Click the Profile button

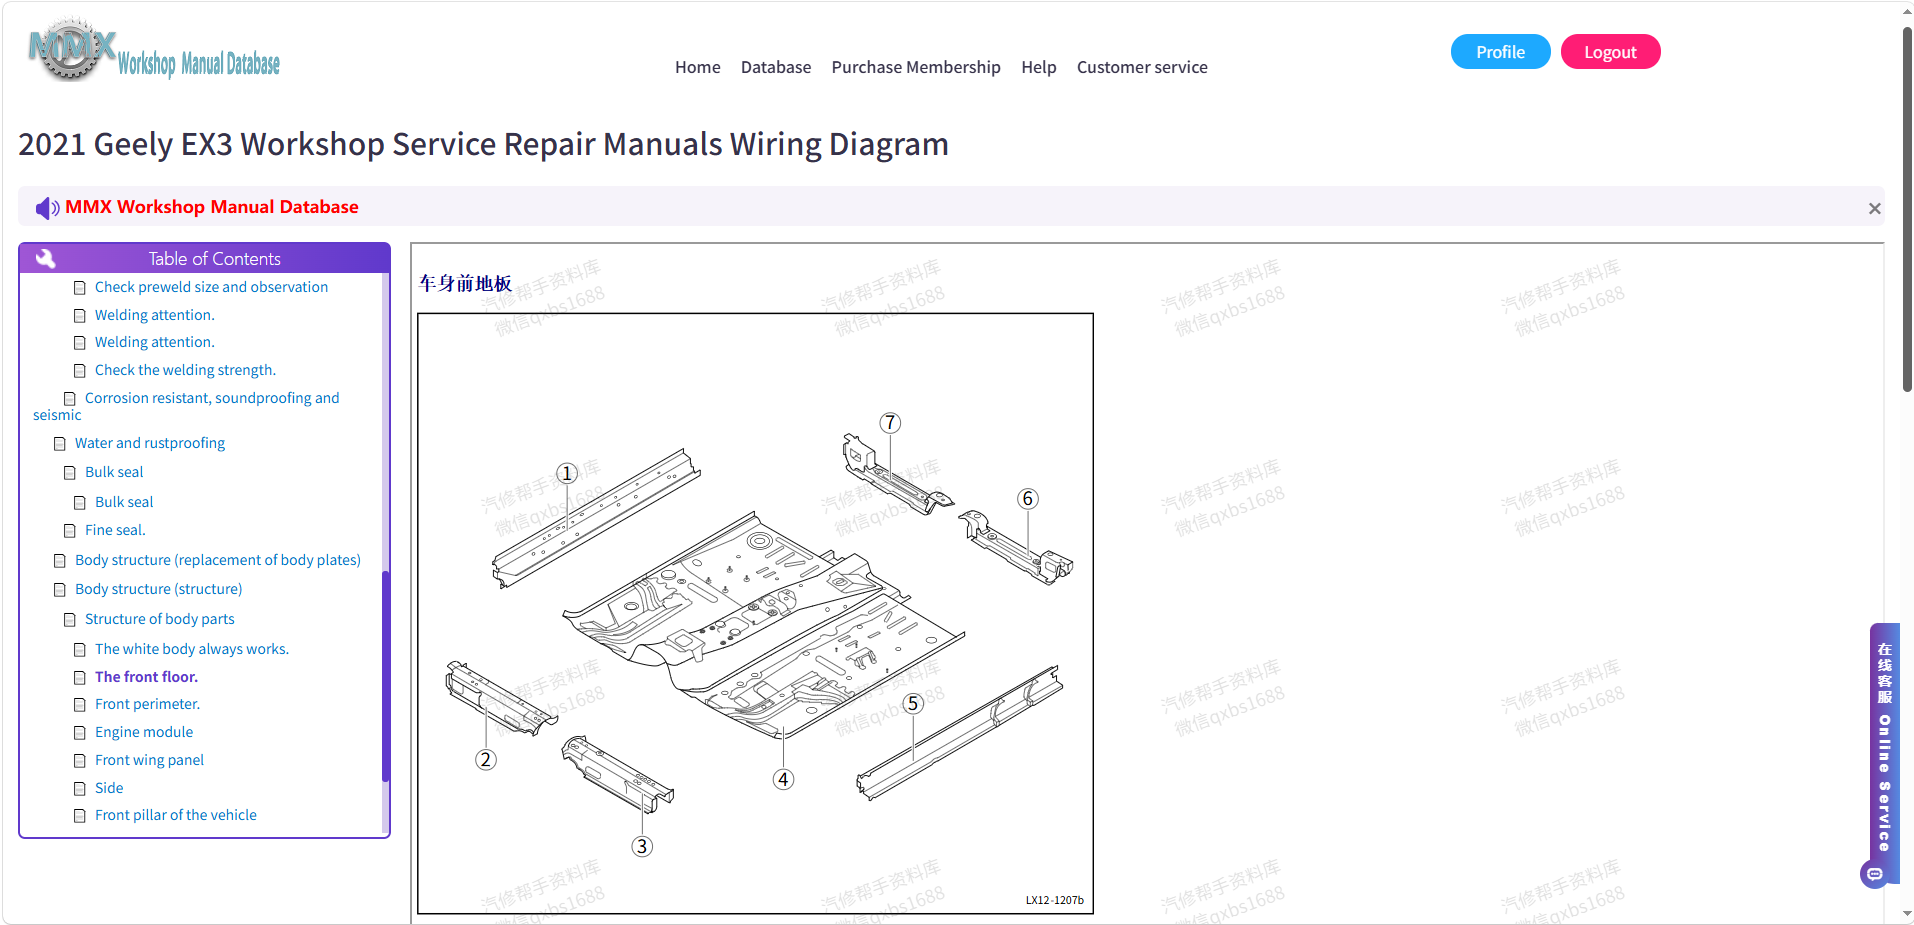(1501, 52)
